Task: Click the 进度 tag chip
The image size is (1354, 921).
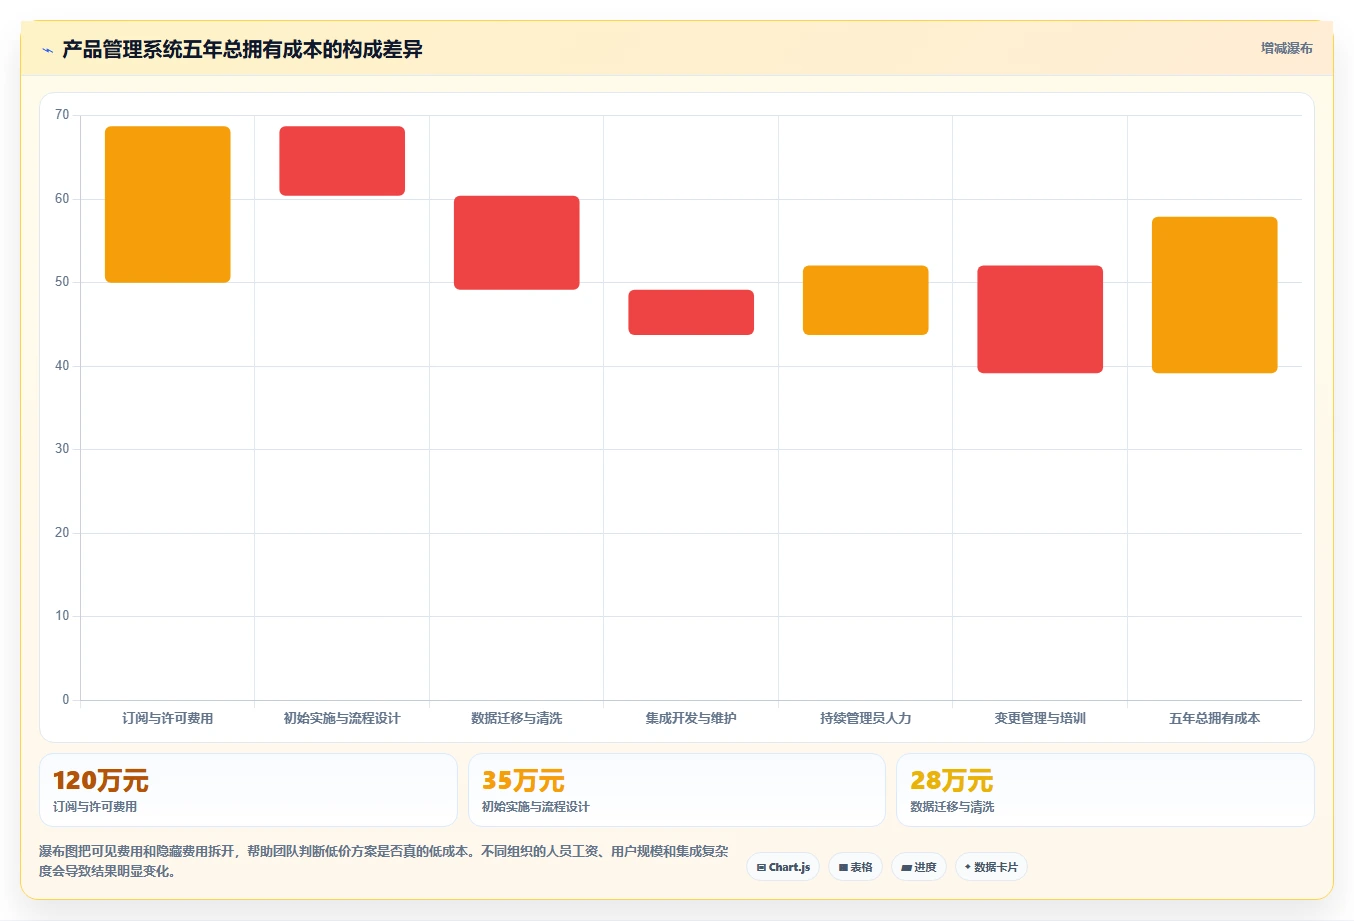Action: point(919,867)
